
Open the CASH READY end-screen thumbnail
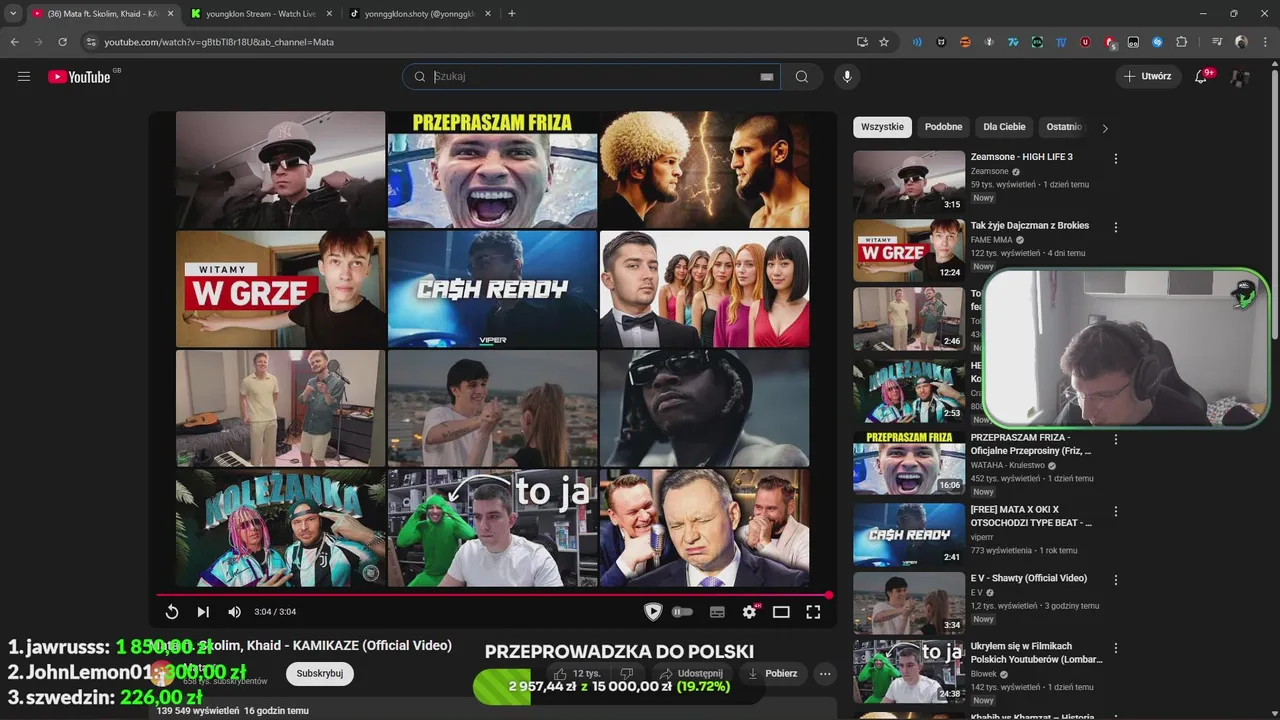tap(492, 289)
